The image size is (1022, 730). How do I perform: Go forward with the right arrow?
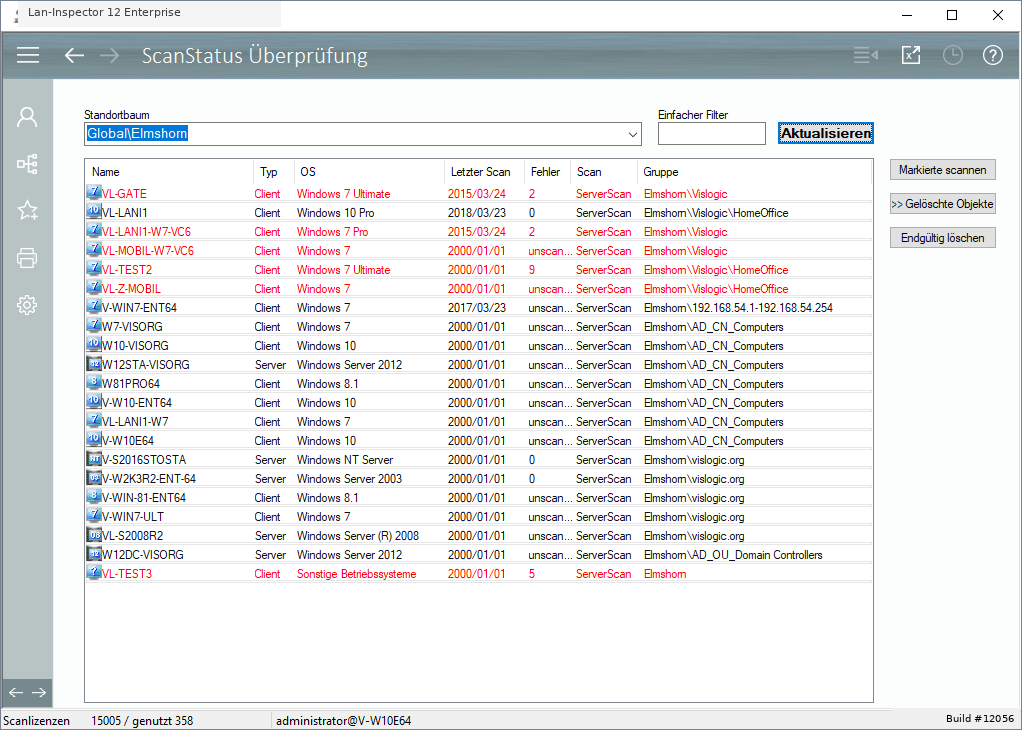110,55
